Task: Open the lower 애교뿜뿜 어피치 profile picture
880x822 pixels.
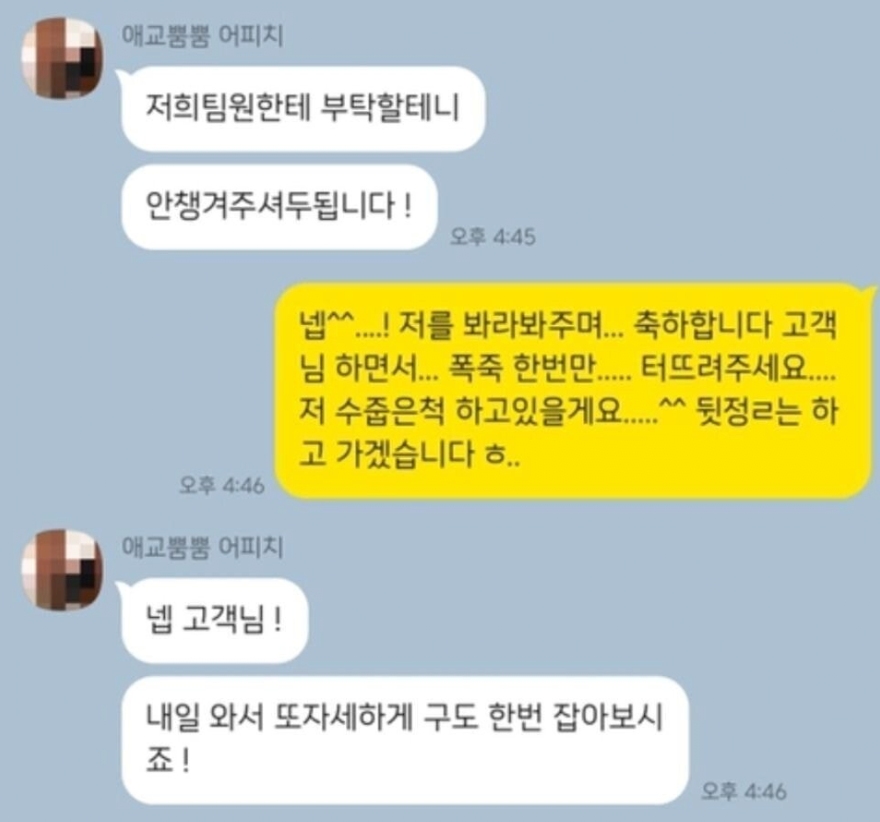Action: pos(62,570)
